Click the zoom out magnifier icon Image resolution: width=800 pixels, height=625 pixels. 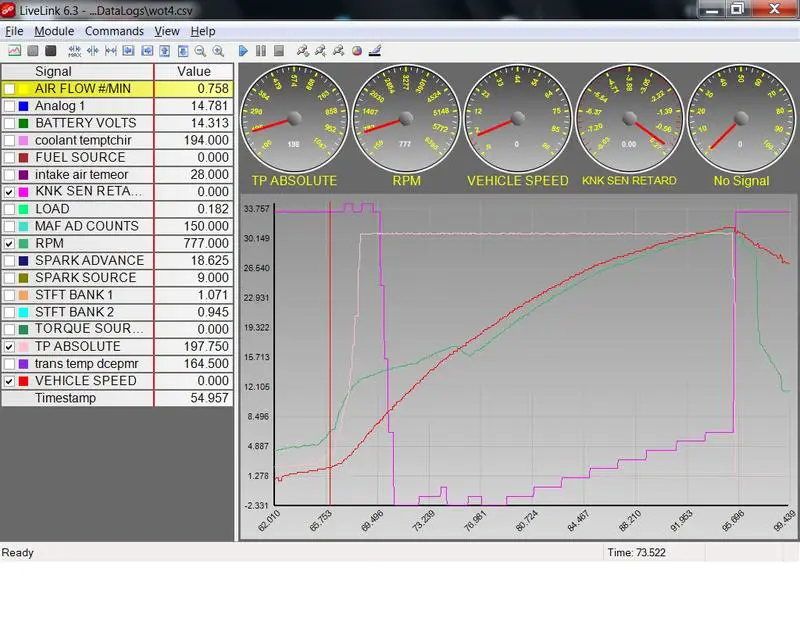[x=201, y=51]
